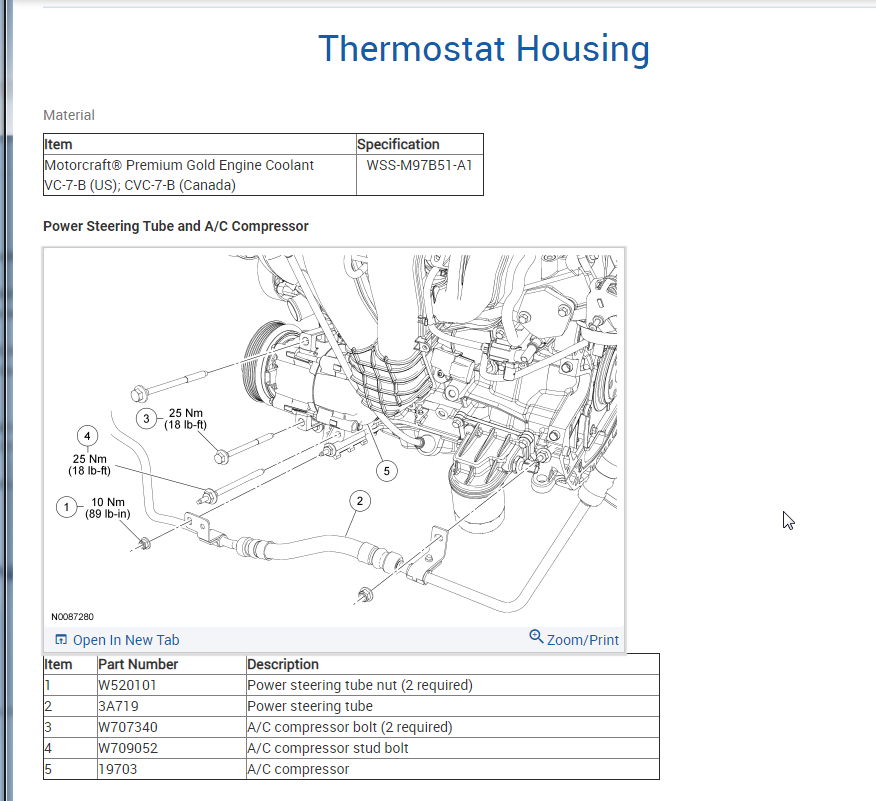Select the Motorcraft Premium Gold Engine Coolant cell
The width and height of the screenshot is (876, 801).
point(199,175)
